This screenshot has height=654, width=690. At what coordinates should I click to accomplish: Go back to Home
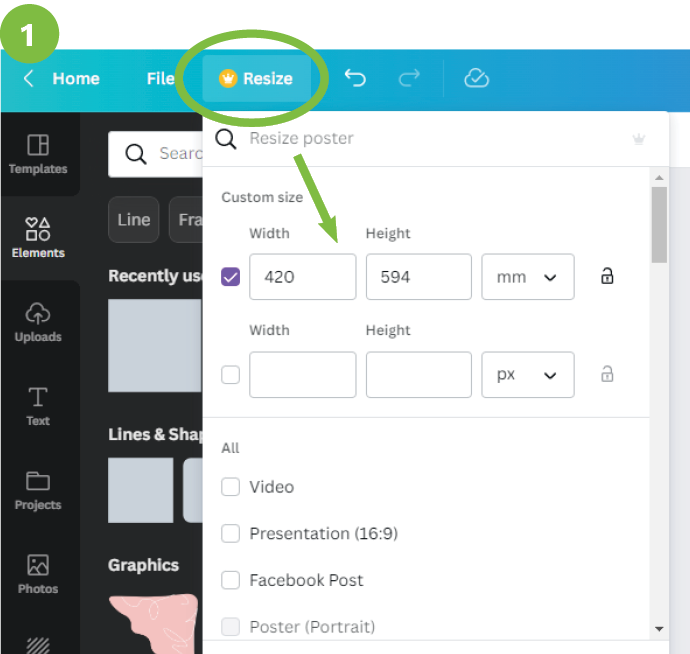[62, 79]
